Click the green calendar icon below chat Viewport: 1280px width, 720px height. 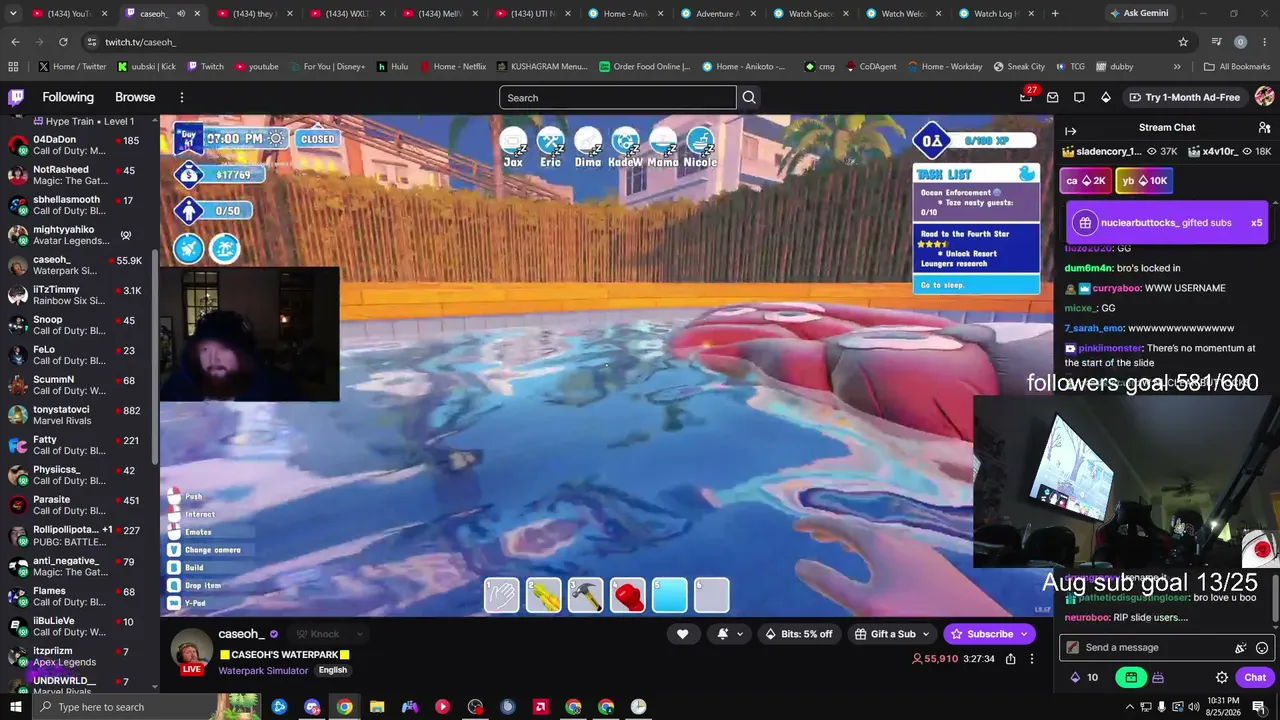[x=1131, y=677]
